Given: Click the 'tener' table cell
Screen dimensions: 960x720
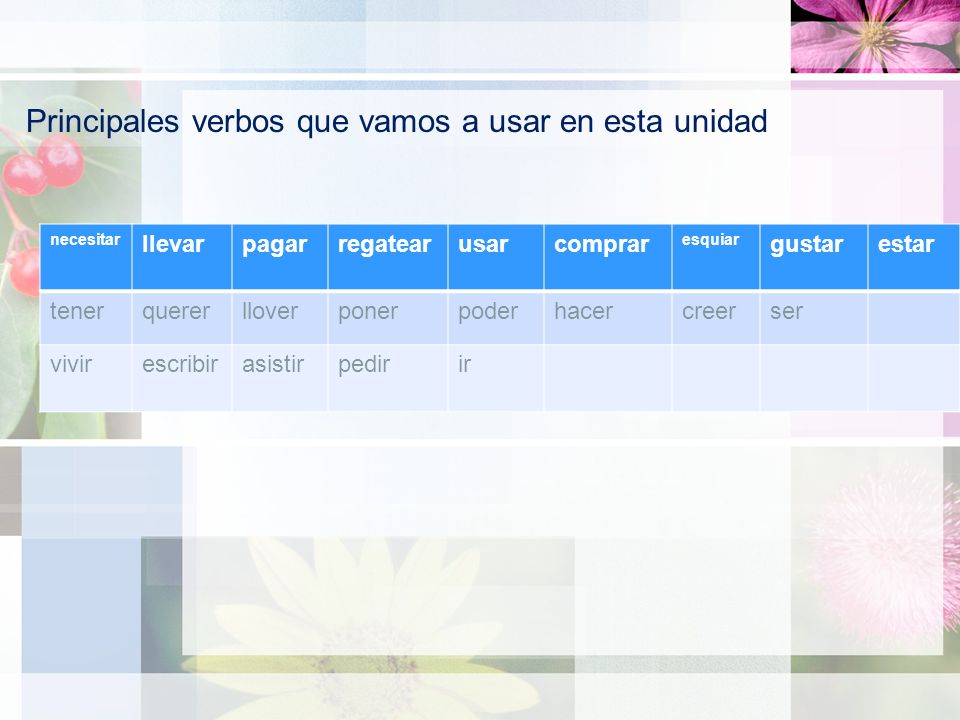Looking at the screenshot, I should (86, 318).
